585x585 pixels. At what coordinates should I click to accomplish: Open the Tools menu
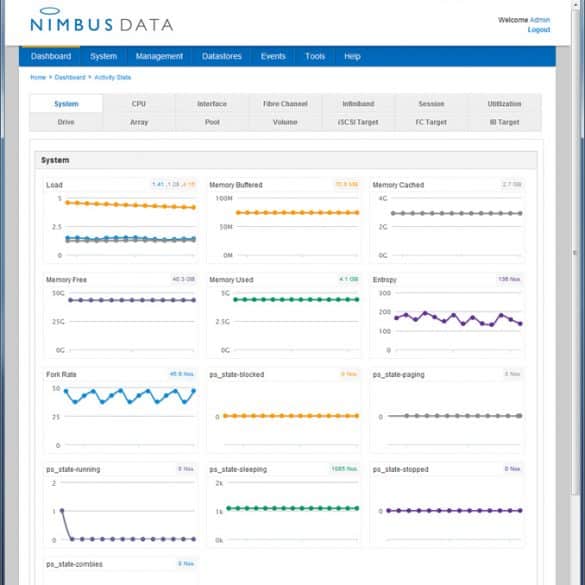(315, 56)
